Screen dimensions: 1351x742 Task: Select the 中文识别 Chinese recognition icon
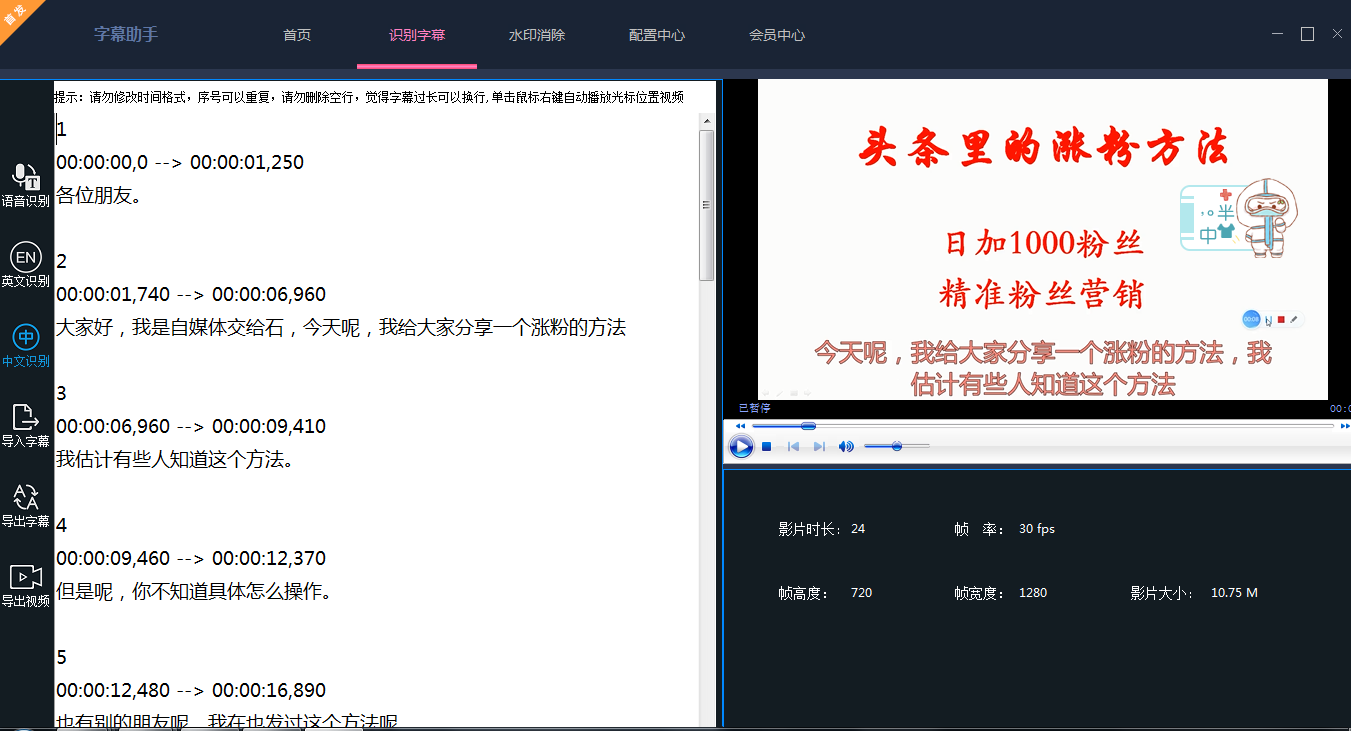(x=26, y=345)
